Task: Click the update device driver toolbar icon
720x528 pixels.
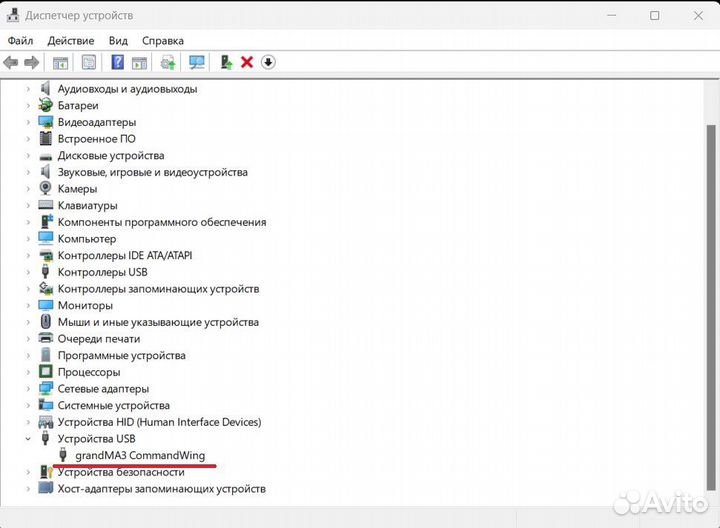Action: point(227,62)
